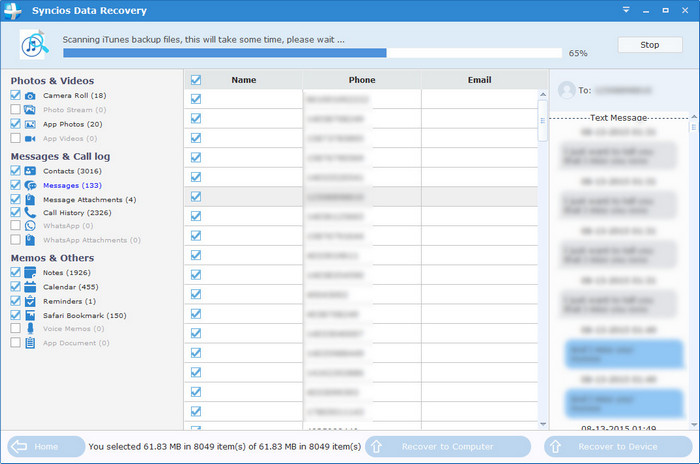Uncheck the Reminders (1) checkbox

click(15, 301)
